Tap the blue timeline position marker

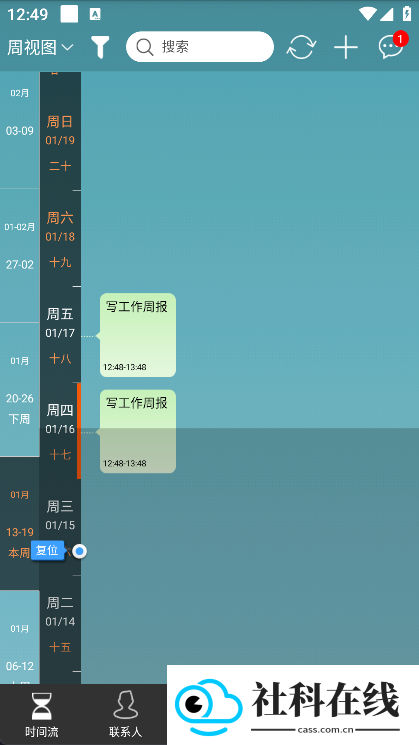coord(80,552)
